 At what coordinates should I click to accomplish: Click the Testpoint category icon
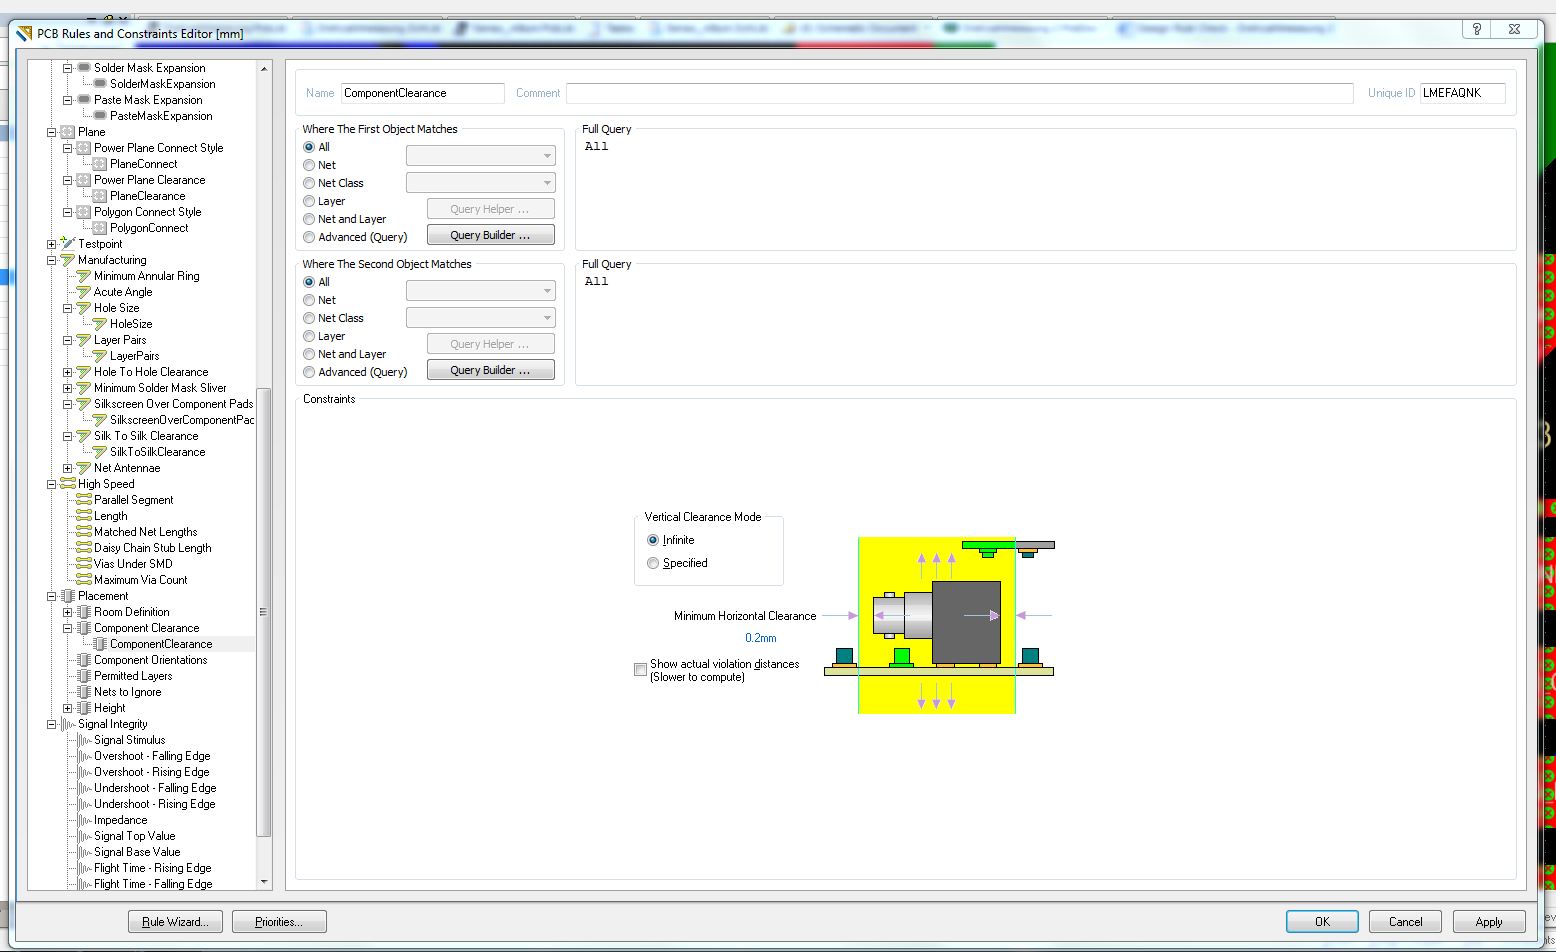pos(67,244)
